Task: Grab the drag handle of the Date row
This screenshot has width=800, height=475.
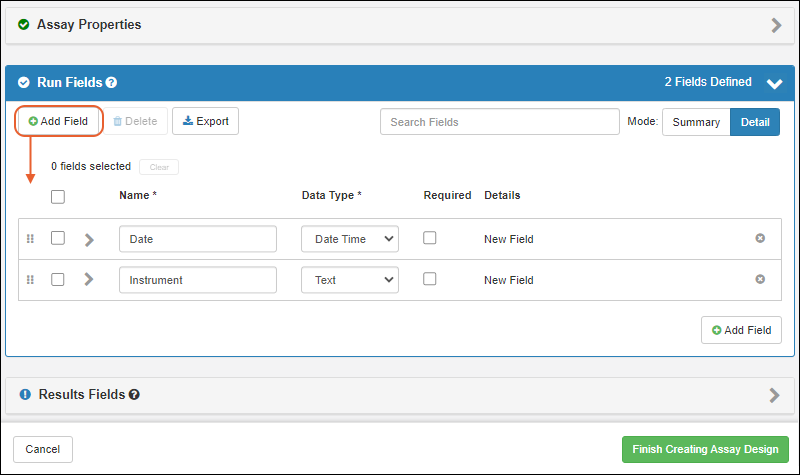Action: [30, 239]
